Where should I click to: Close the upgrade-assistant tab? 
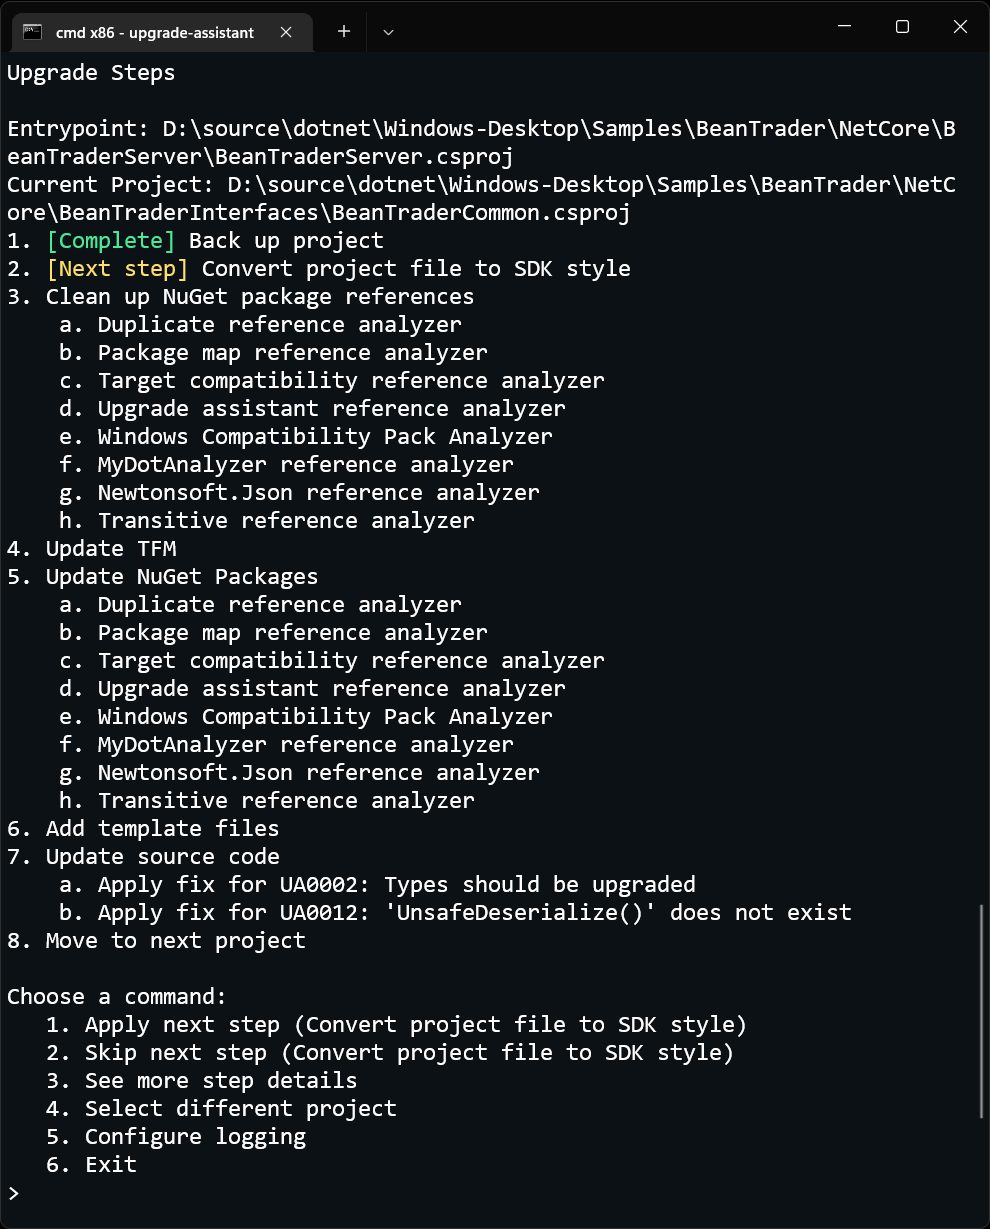pos(286,32)
